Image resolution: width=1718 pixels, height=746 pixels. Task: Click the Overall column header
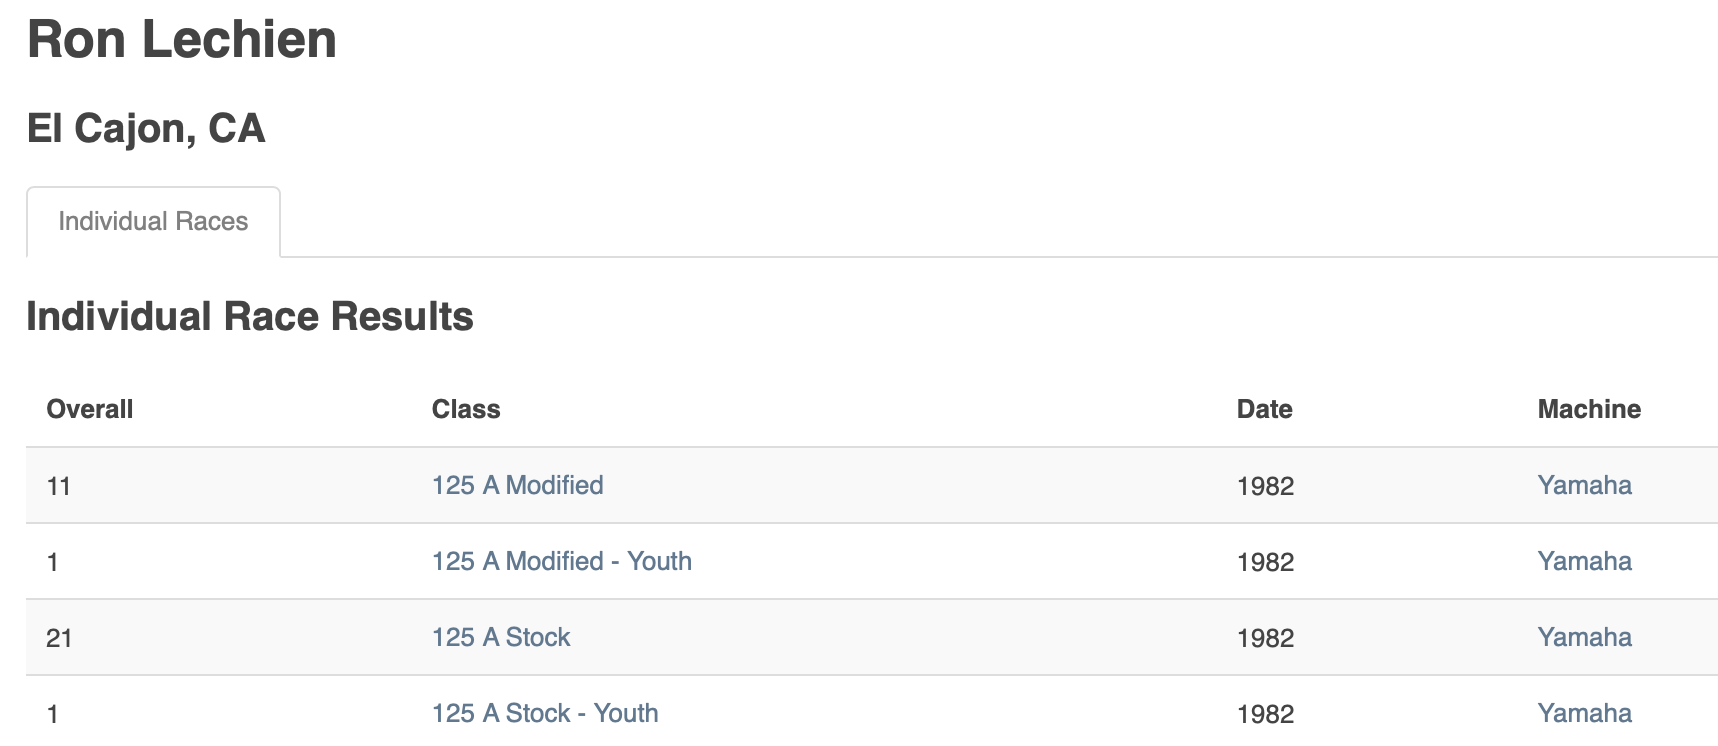coord(89,409)
